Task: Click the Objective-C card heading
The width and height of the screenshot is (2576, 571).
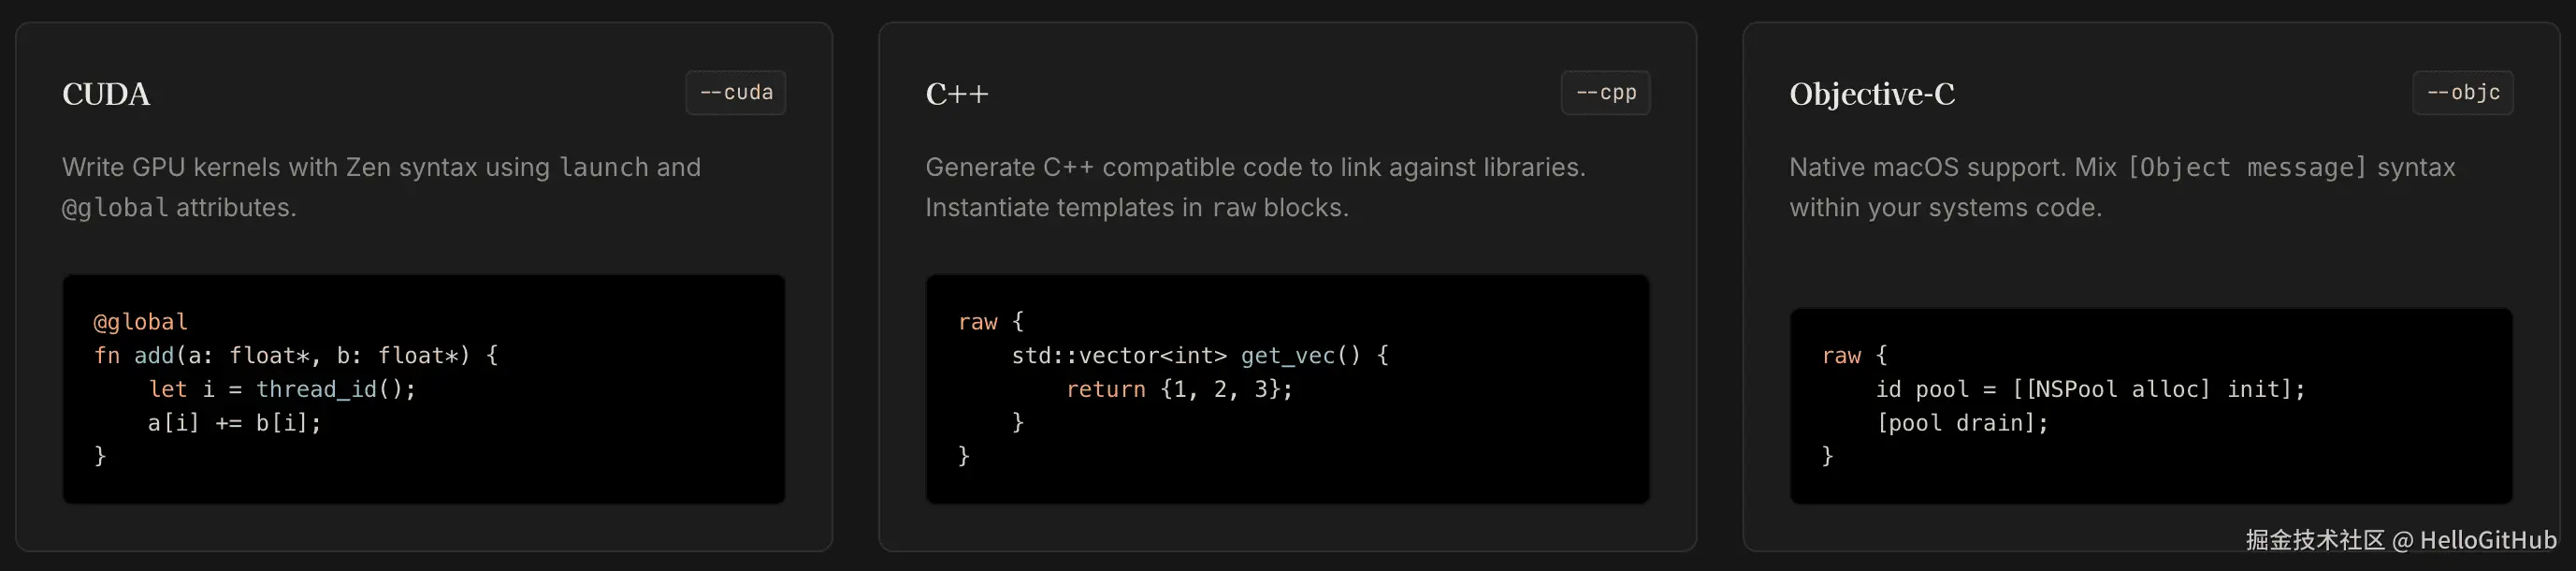Action: (x=1872, y=94)
